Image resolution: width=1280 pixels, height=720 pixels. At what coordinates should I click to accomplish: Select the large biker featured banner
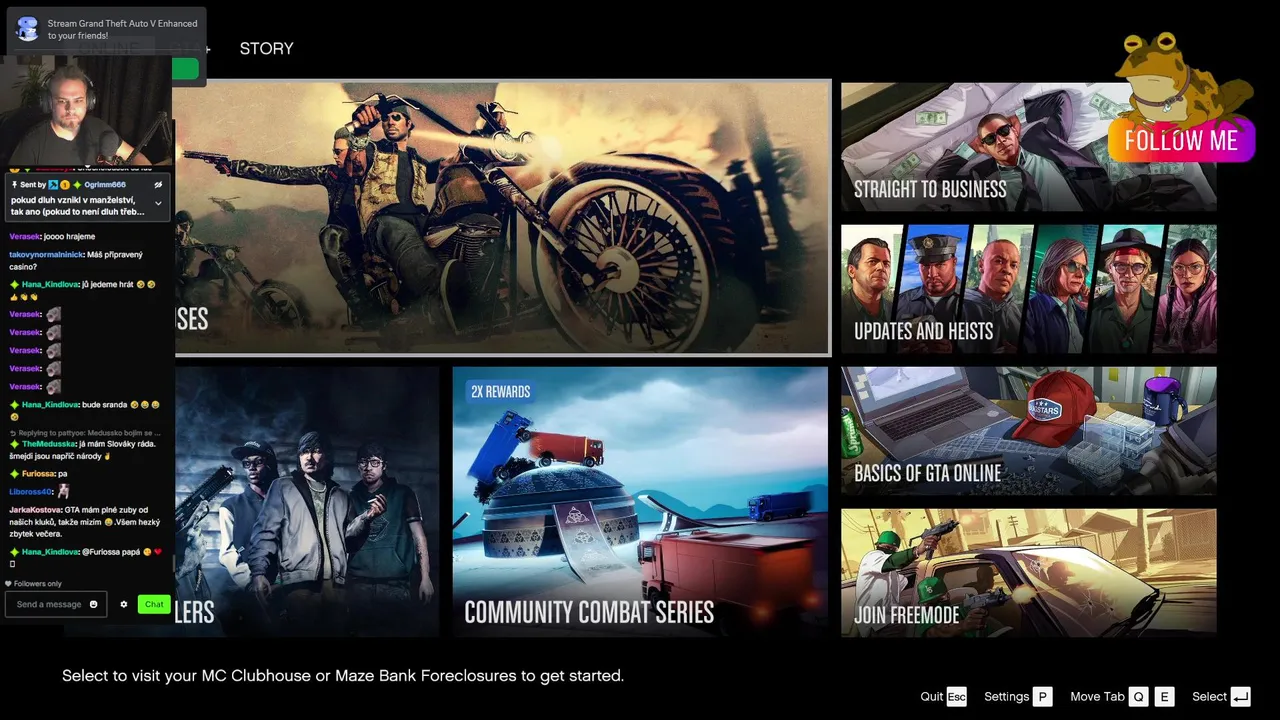[x=502, y=218]
